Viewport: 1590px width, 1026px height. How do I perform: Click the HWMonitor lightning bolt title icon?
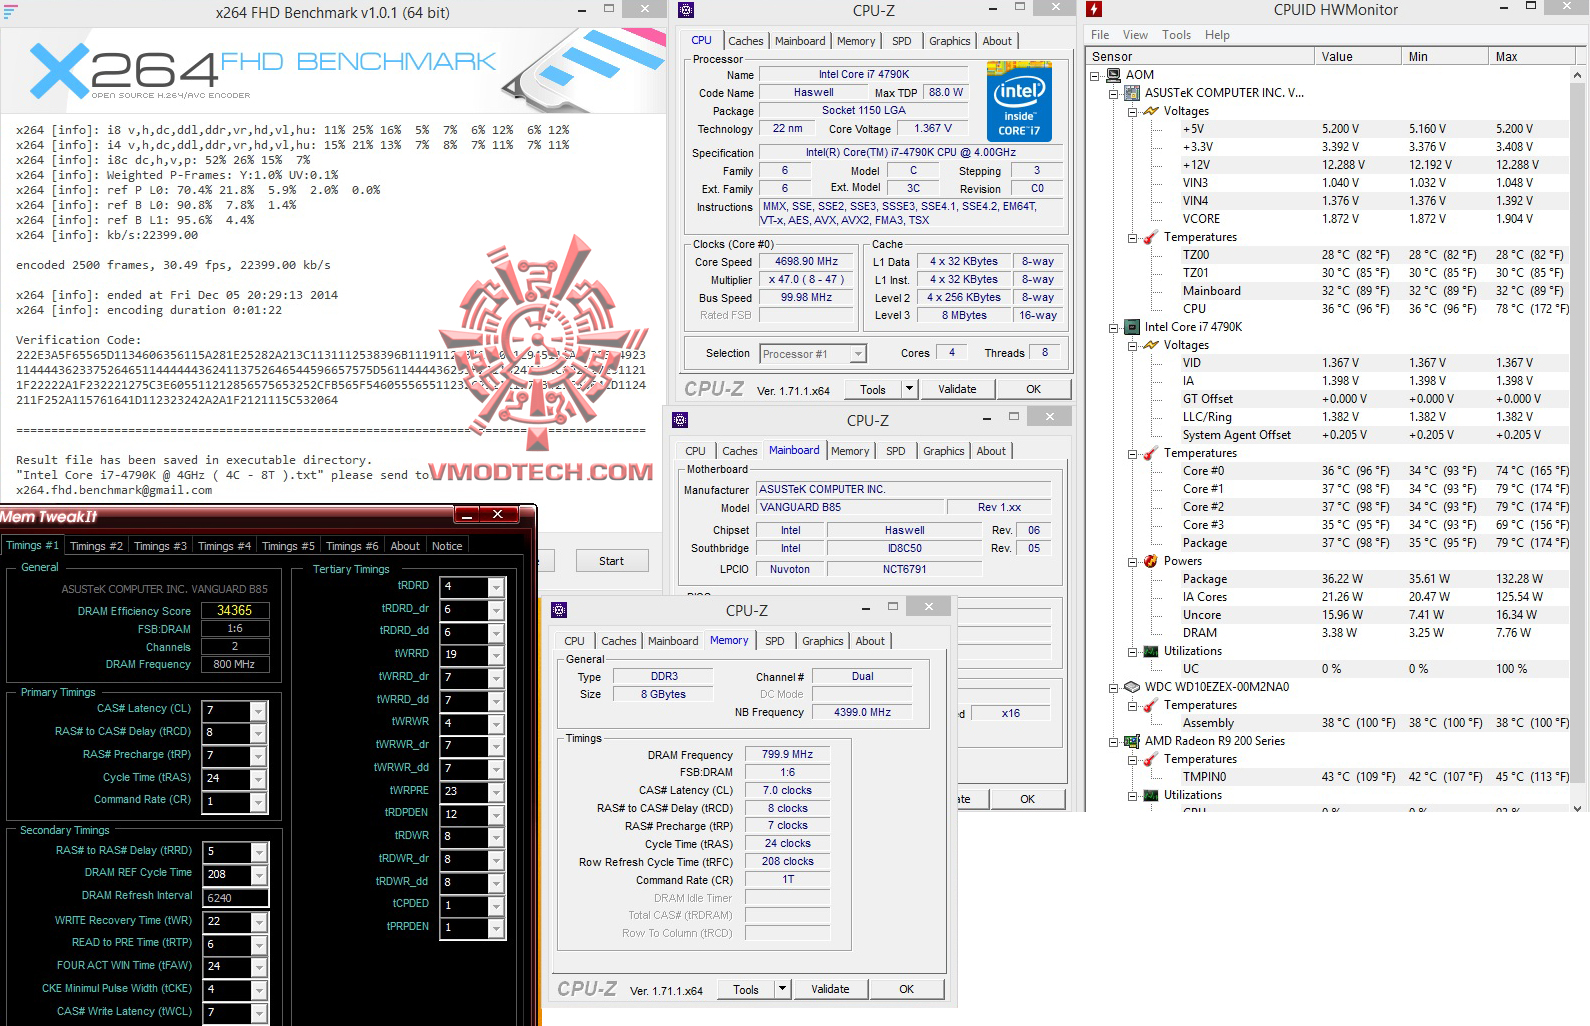click(1094, 10)
